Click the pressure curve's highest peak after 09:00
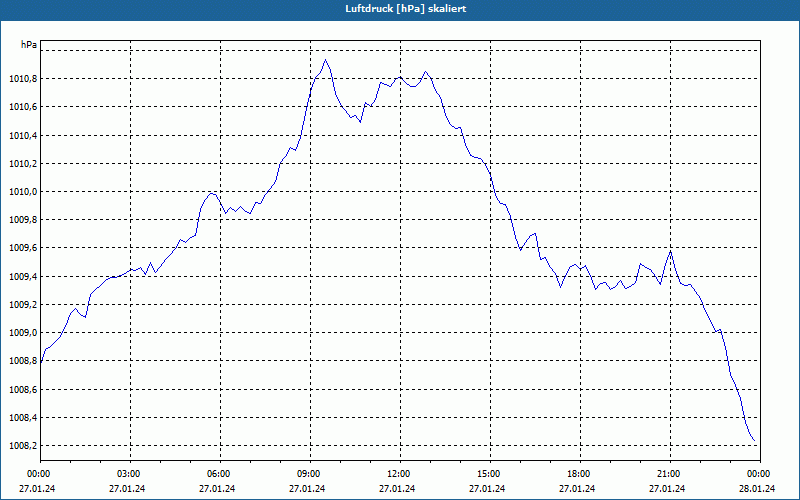This screenshot has width=800, height=500. pyautogui.click(x=326, y=60)
